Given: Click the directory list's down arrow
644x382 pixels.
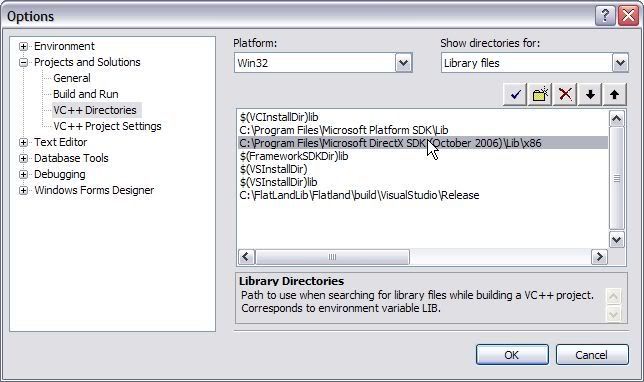Looking at the screenshot, I should pyautogui.click(x=616, y=239).
